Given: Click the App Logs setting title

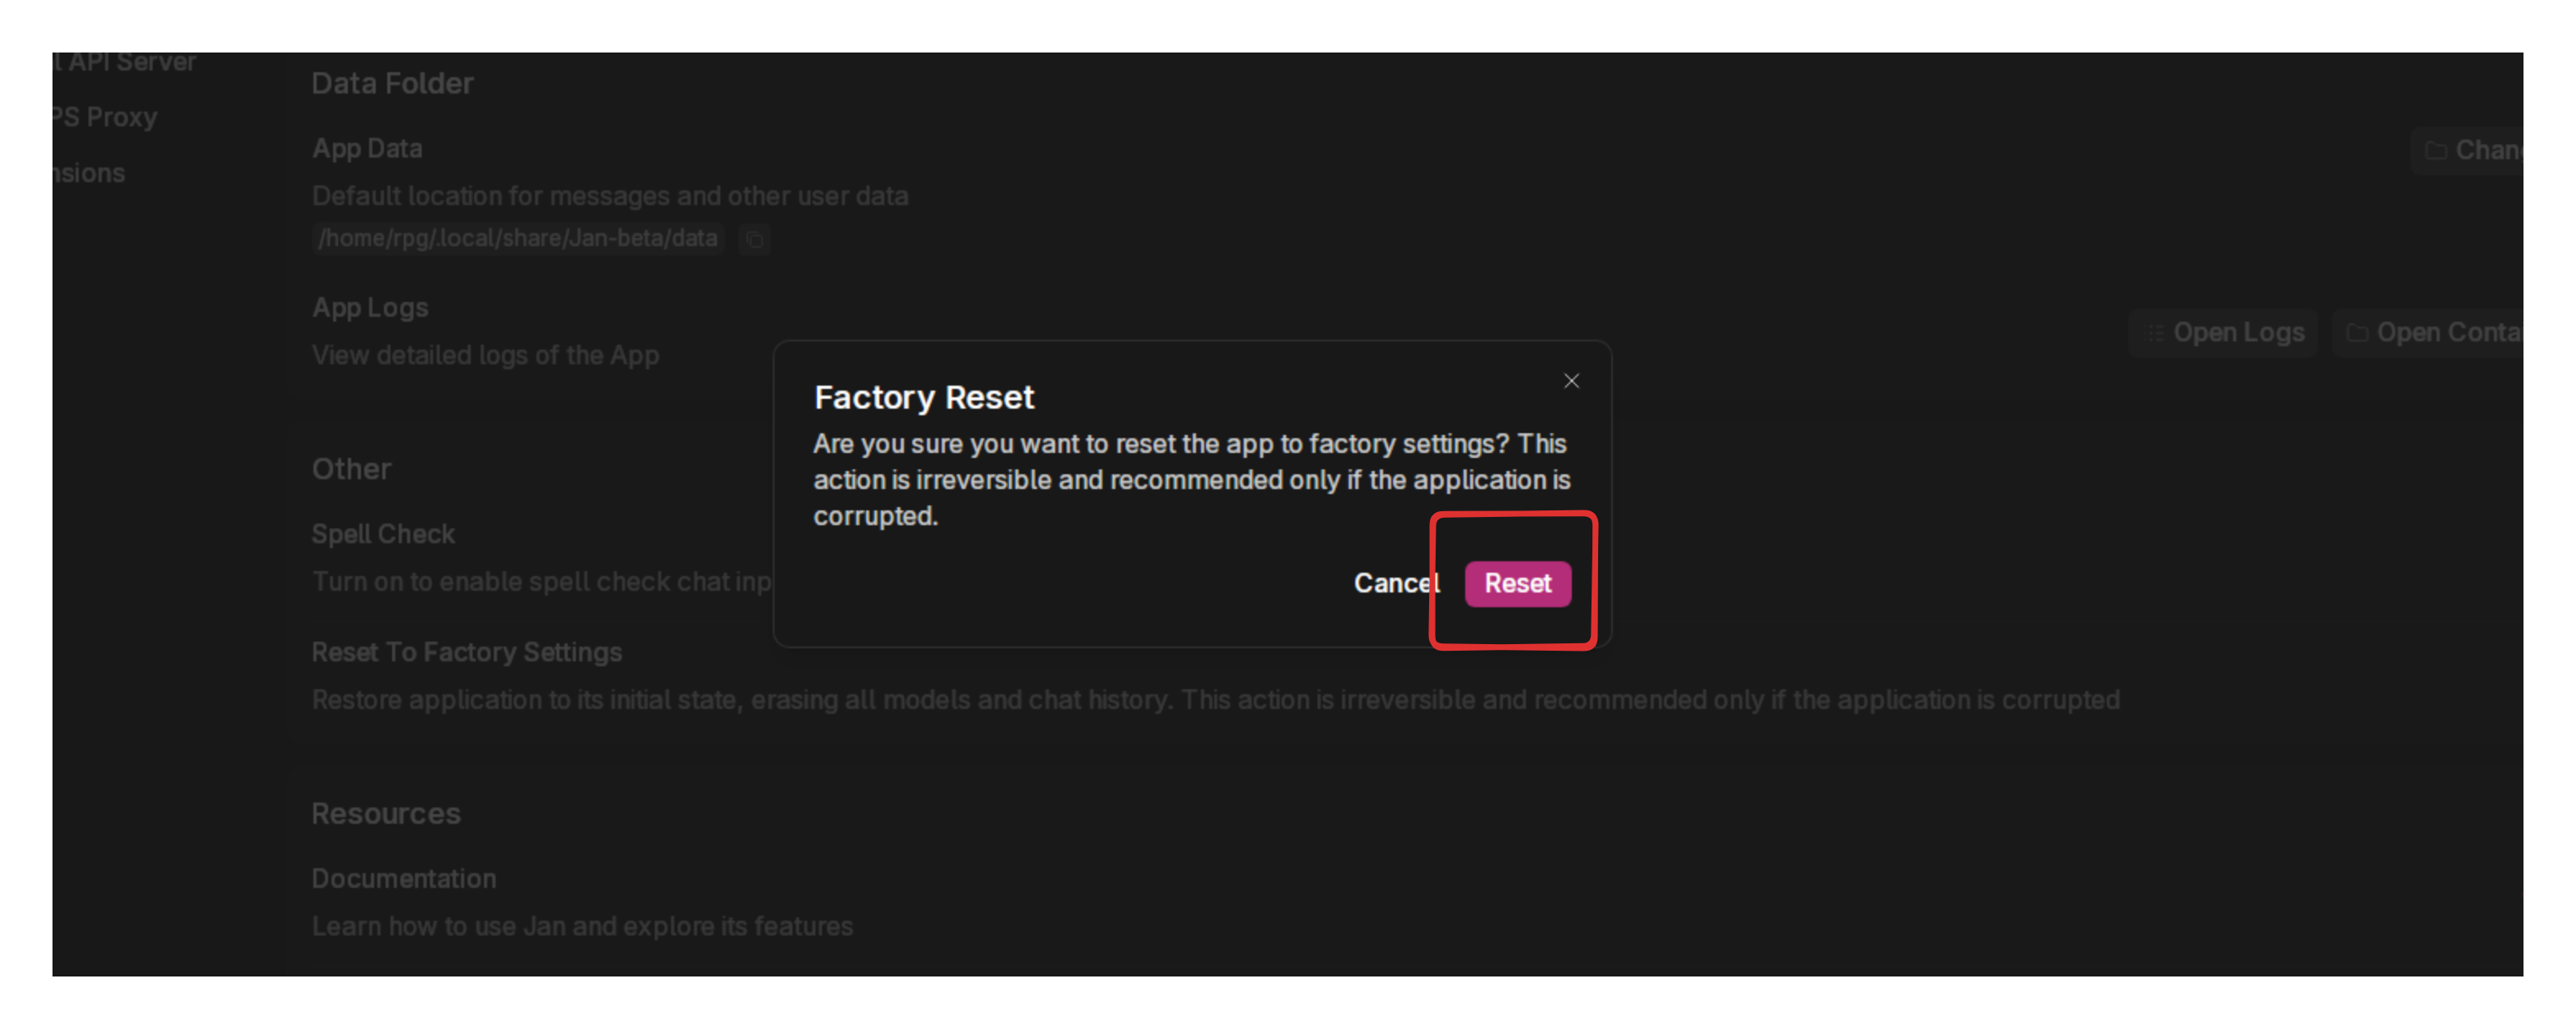Looking at the screenshot, I should point(370,308).
